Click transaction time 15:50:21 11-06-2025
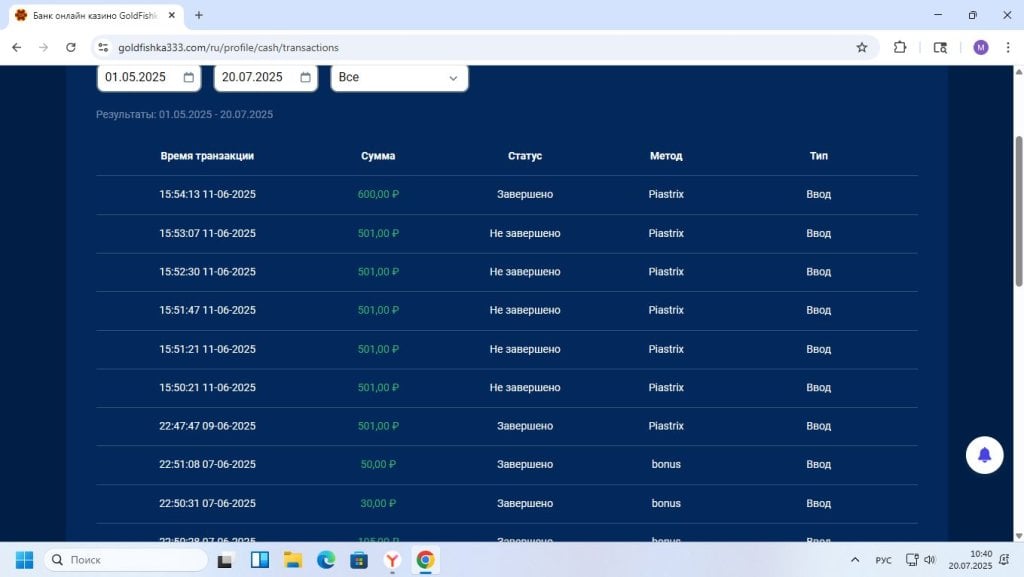Screen dimensions: 1024x577 (x=207, y=387)
